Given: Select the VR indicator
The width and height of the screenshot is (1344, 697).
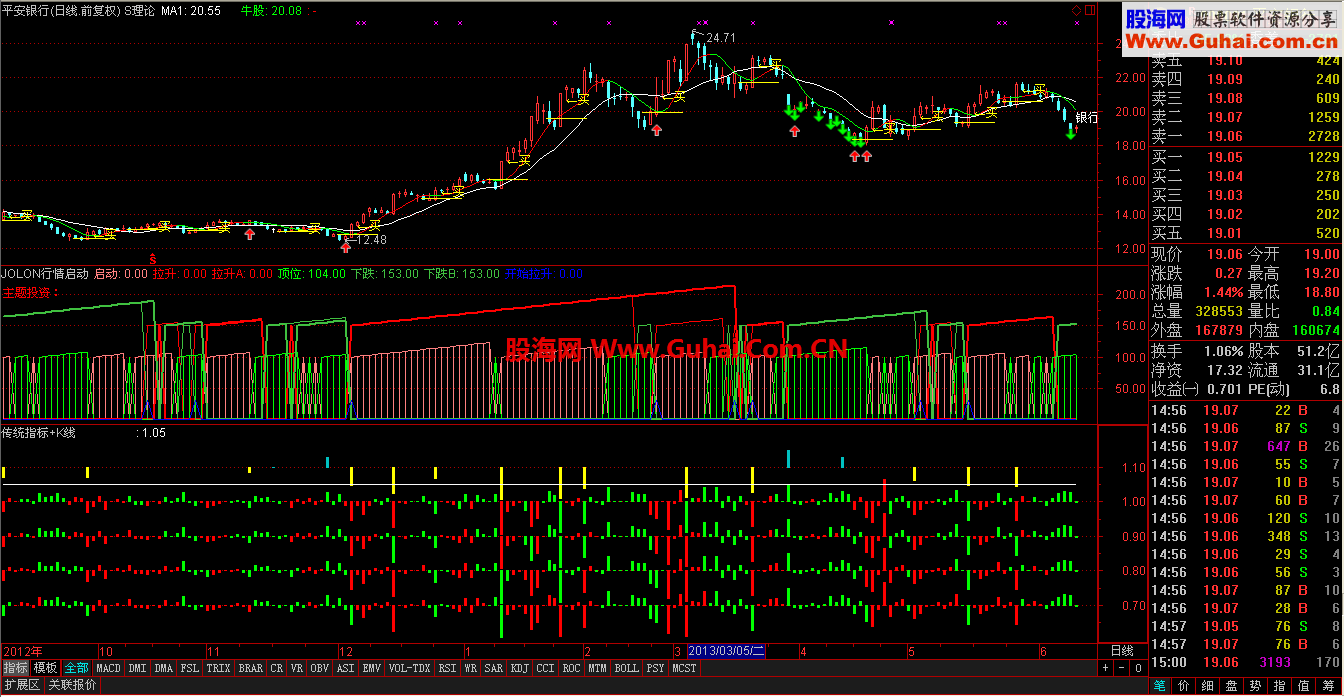Looking at the screenshot, I should pyautogui.click(x=297, y=668).
